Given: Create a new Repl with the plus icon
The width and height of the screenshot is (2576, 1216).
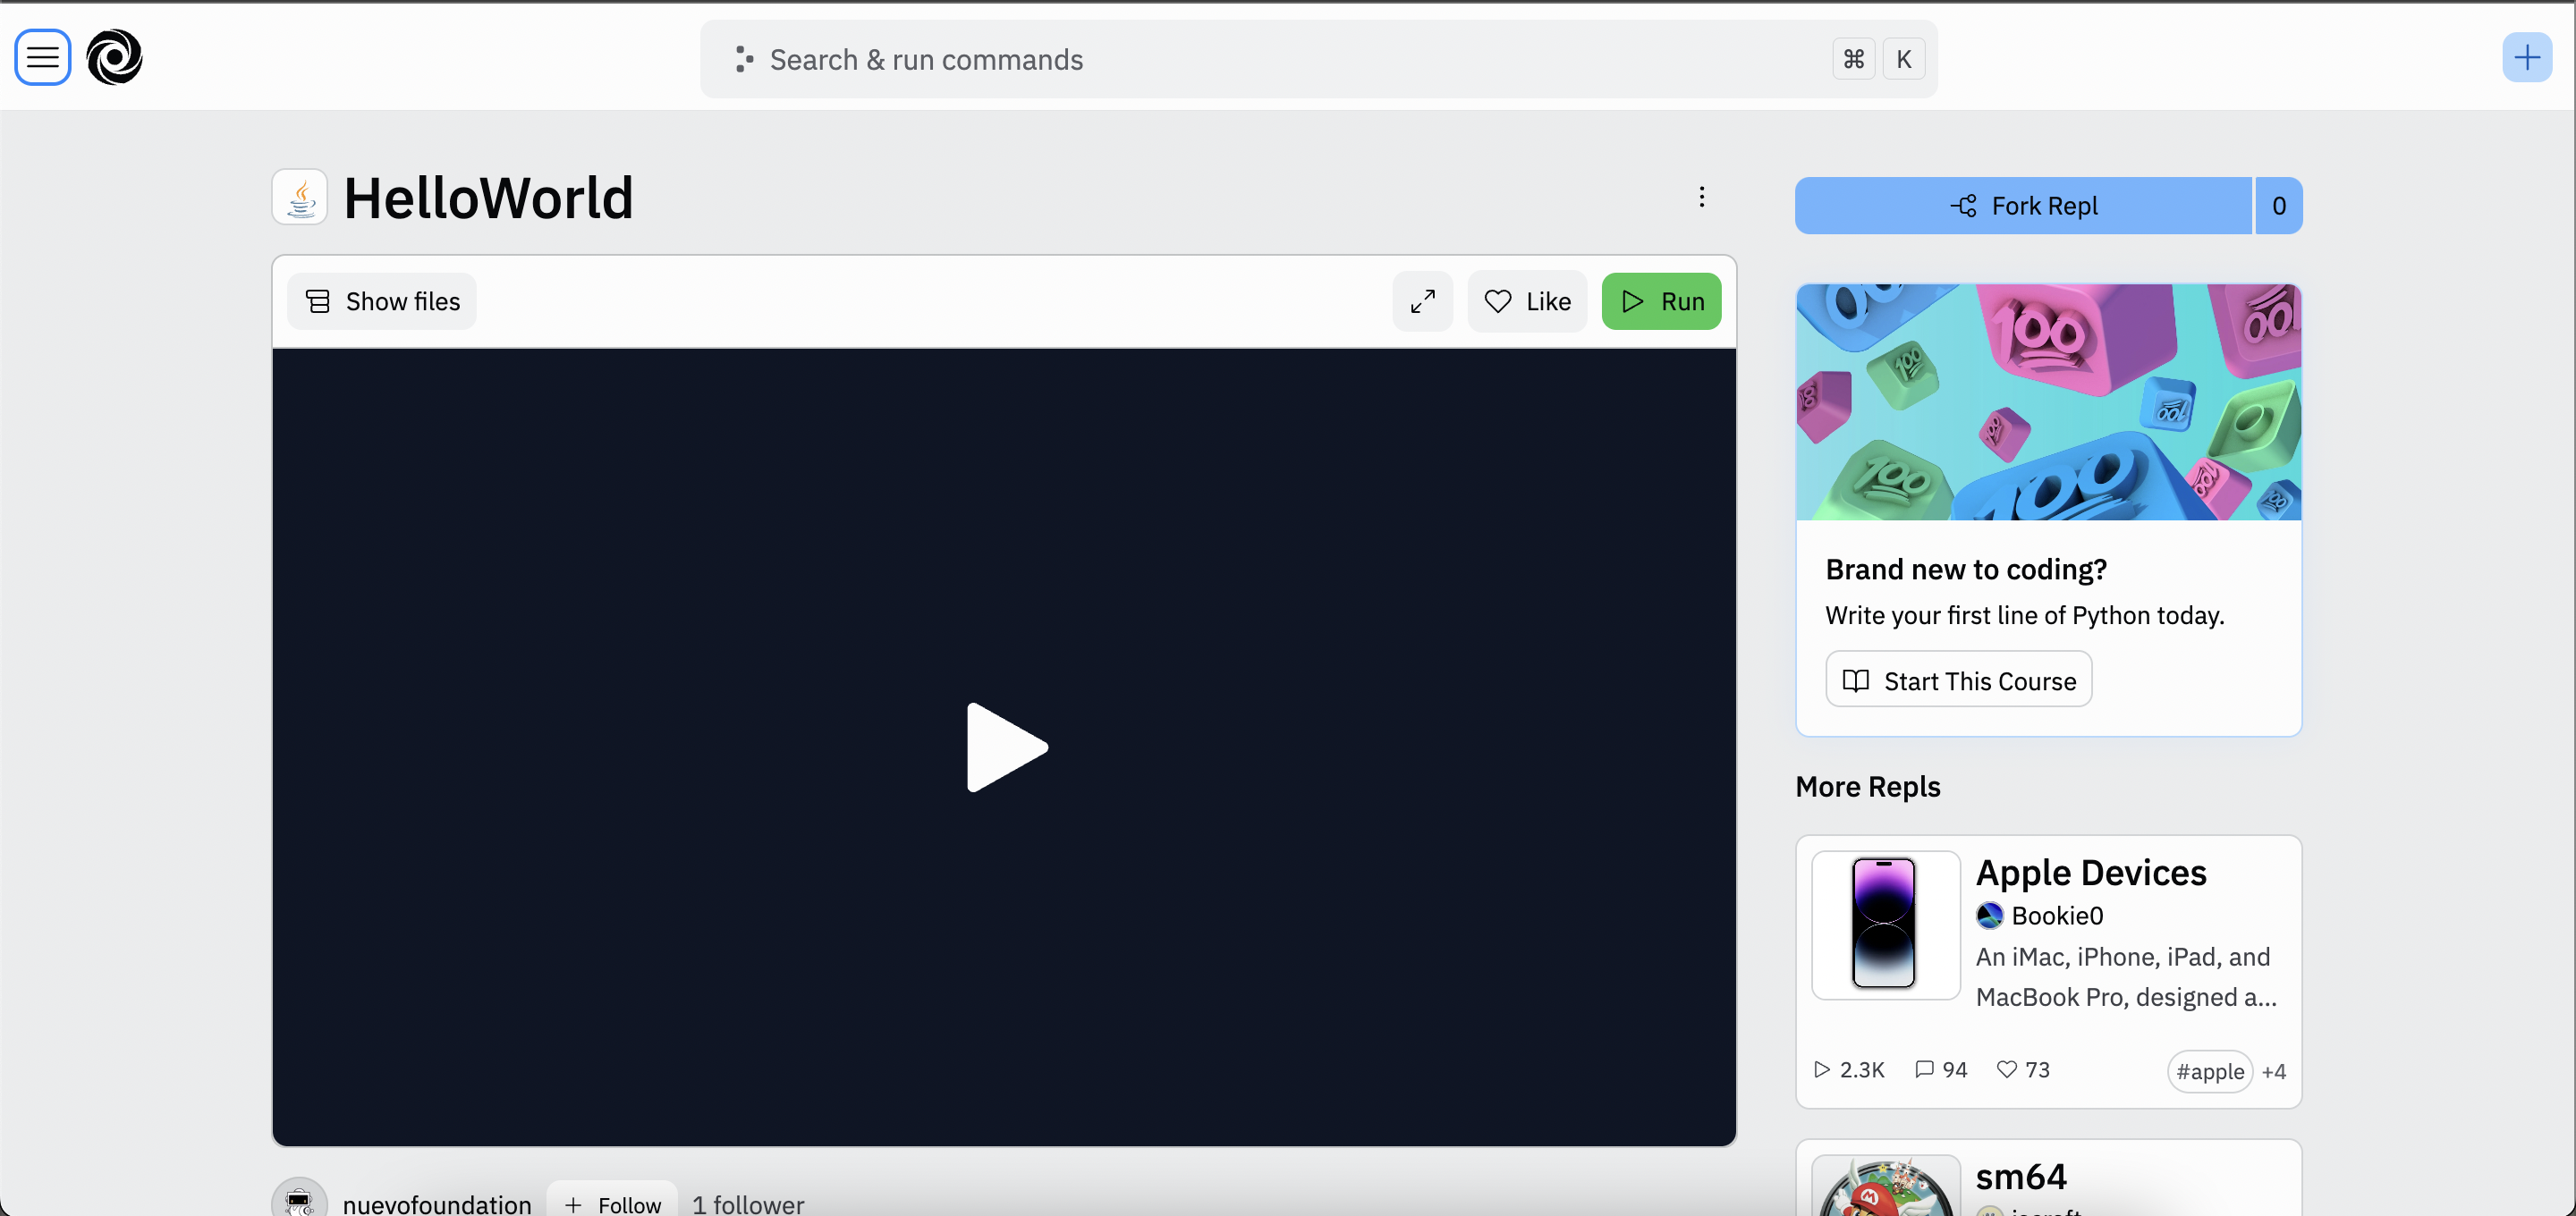Looking at the screenshot, I should click(2527, 57).
